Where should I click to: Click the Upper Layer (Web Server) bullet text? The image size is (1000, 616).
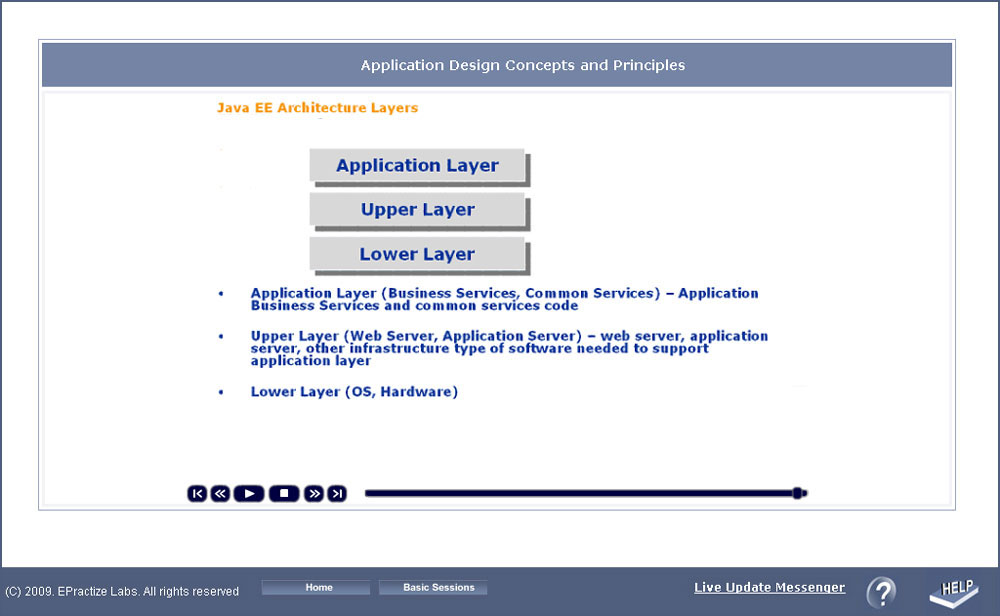coord(509,348)
